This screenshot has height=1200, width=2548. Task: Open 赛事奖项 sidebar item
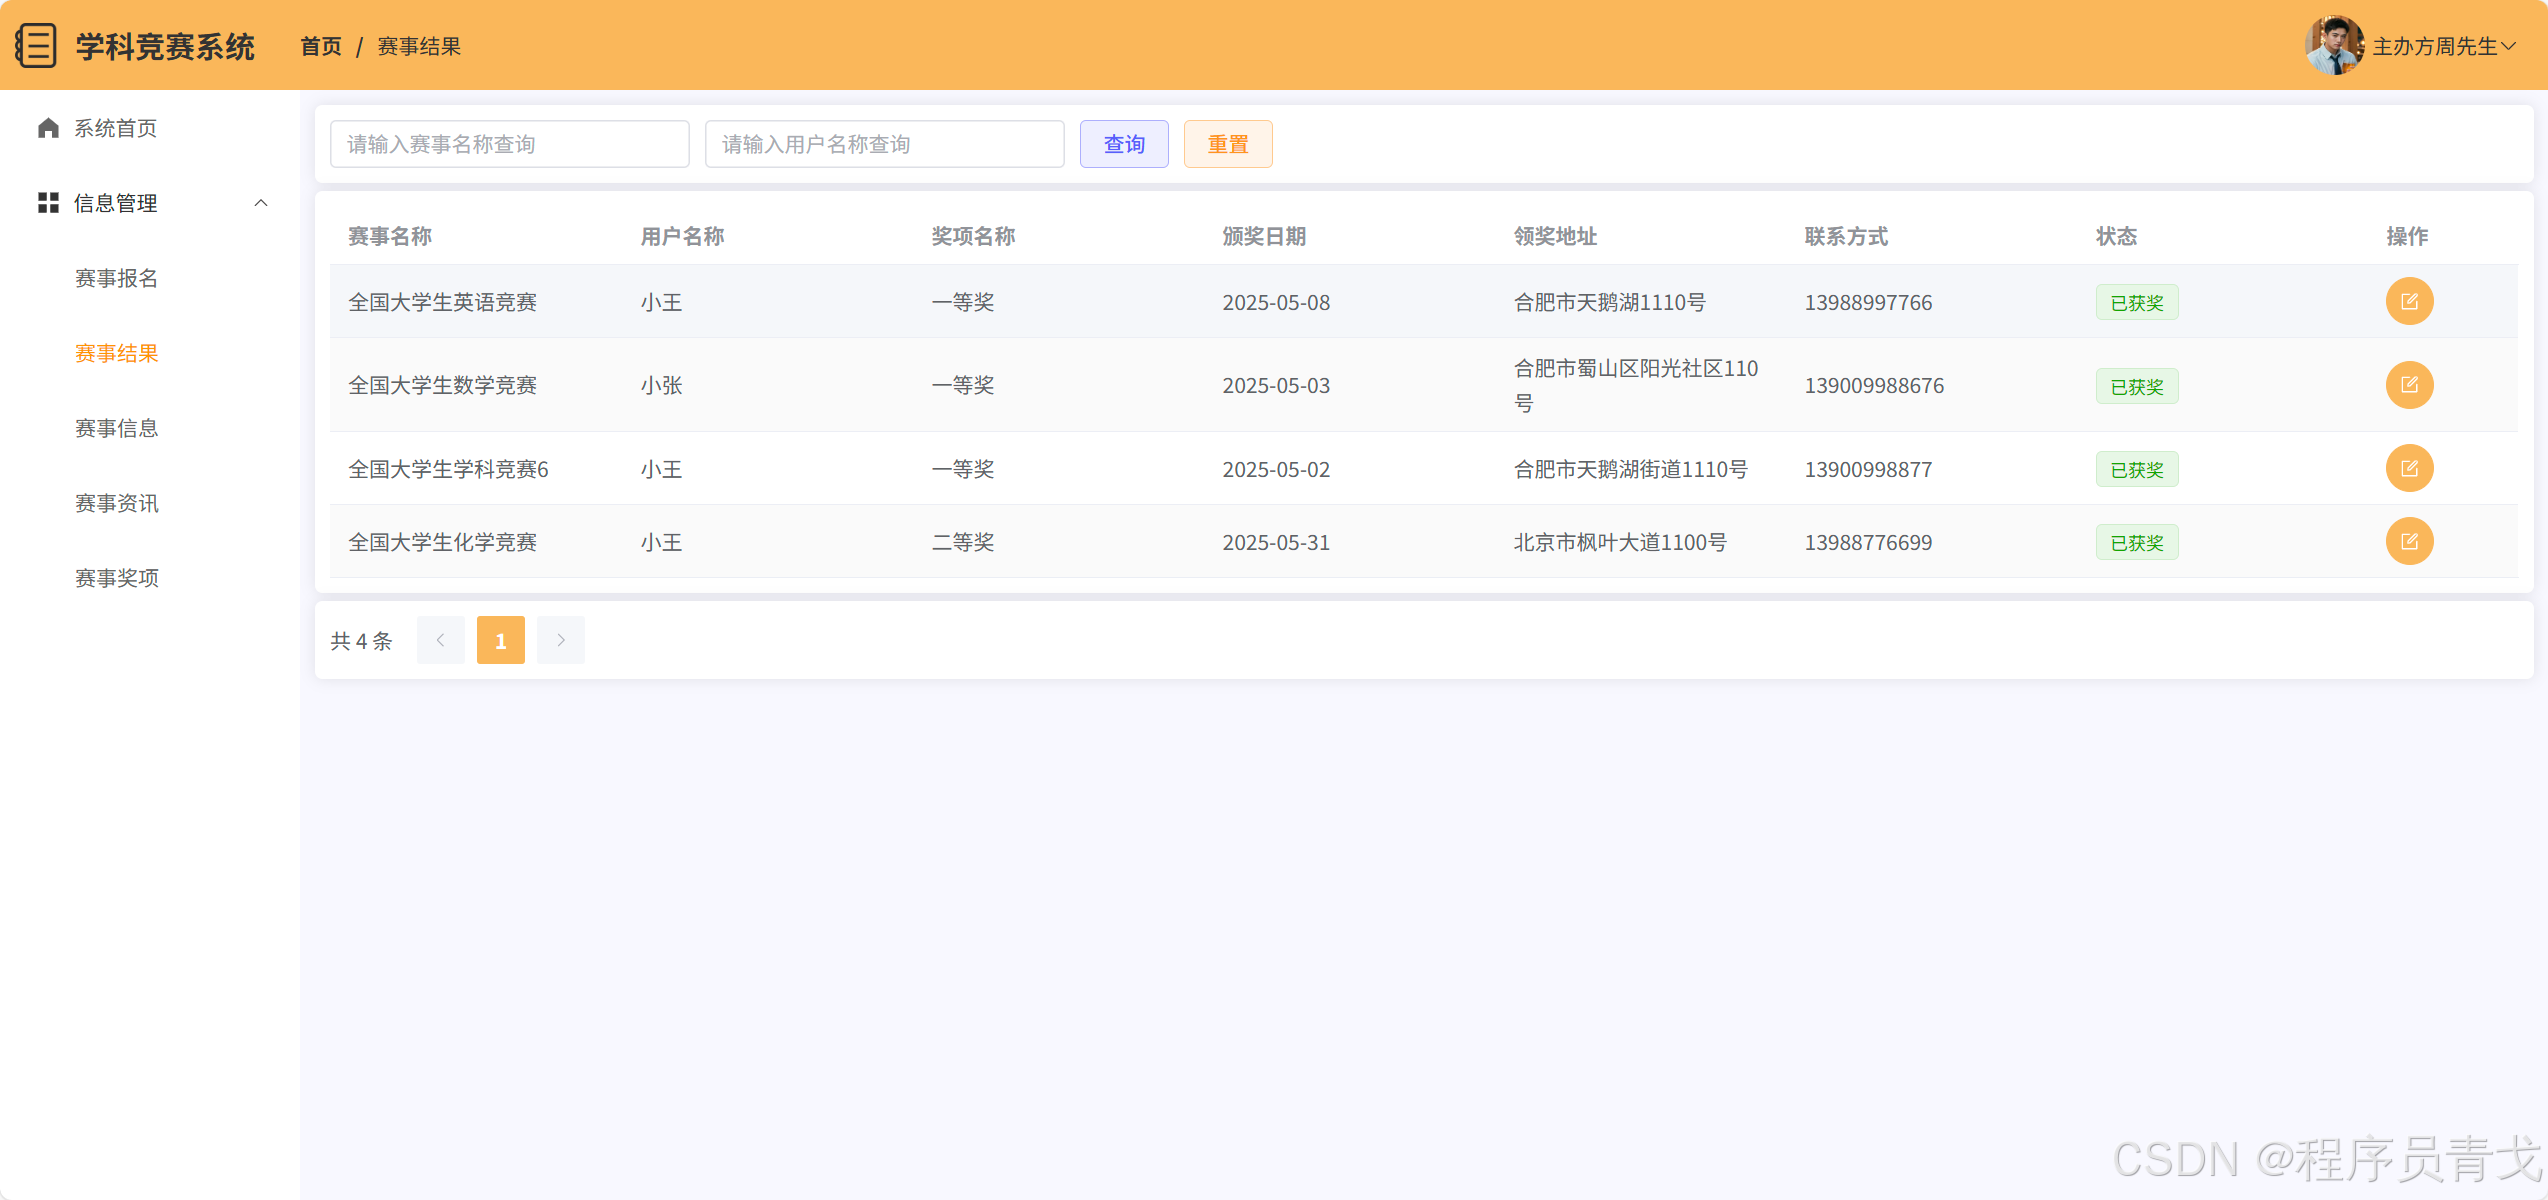tap(117, 578)
